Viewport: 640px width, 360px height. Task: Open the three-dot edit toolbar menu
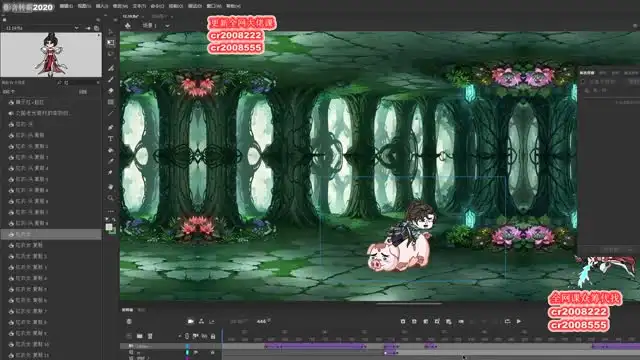coord(111,211)
